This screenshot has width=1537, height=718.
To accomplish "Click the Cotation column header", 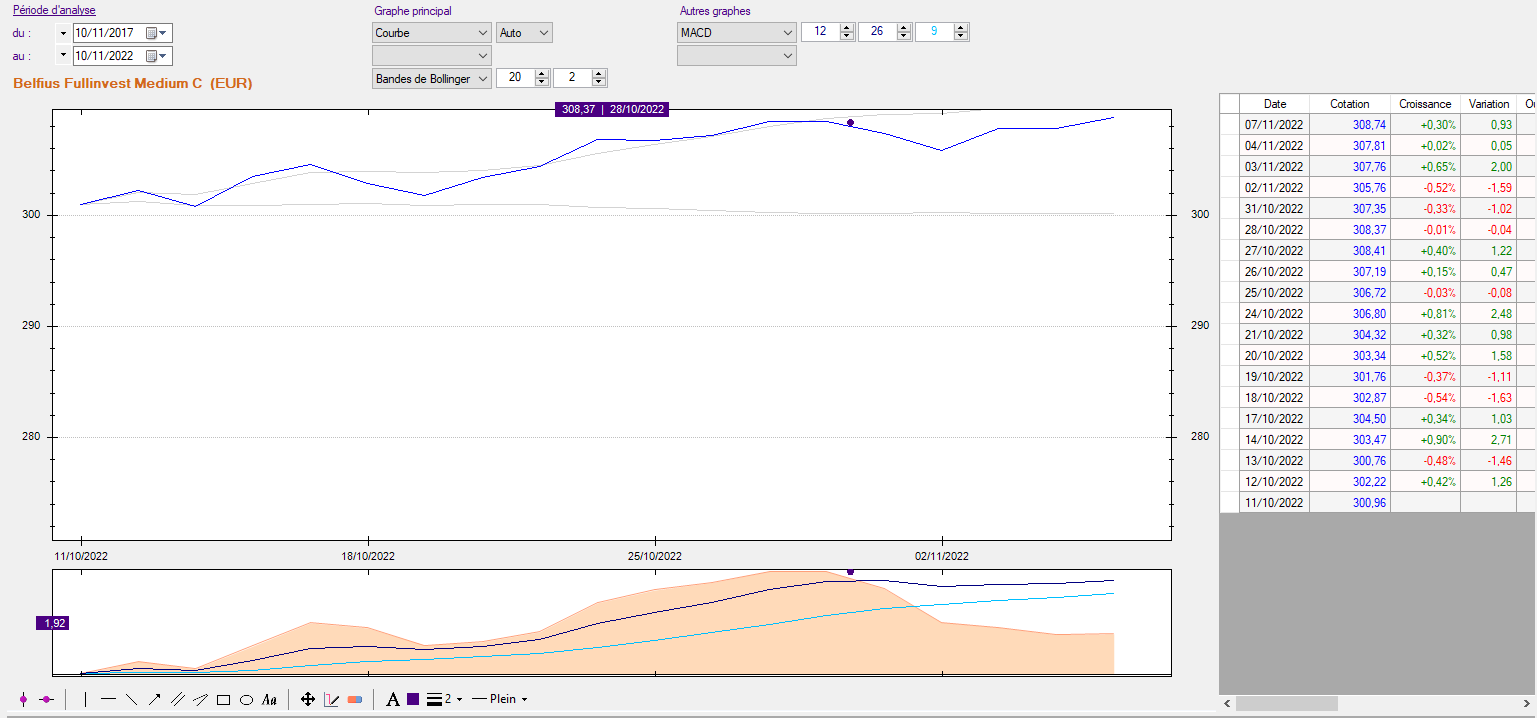I will tap(1349, 104).
